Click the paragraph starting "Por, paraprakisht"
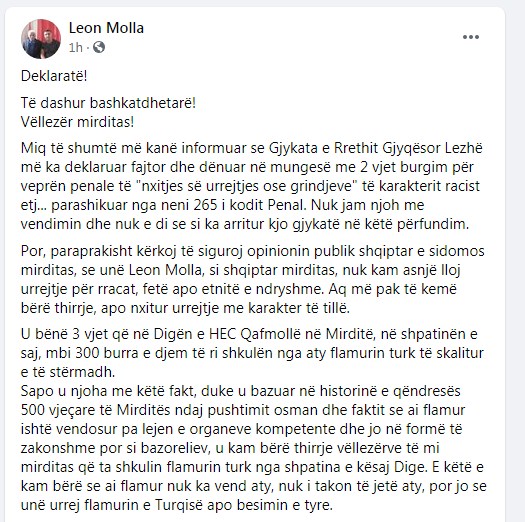This screenshot has width=525, height=522. coord(253,280)
